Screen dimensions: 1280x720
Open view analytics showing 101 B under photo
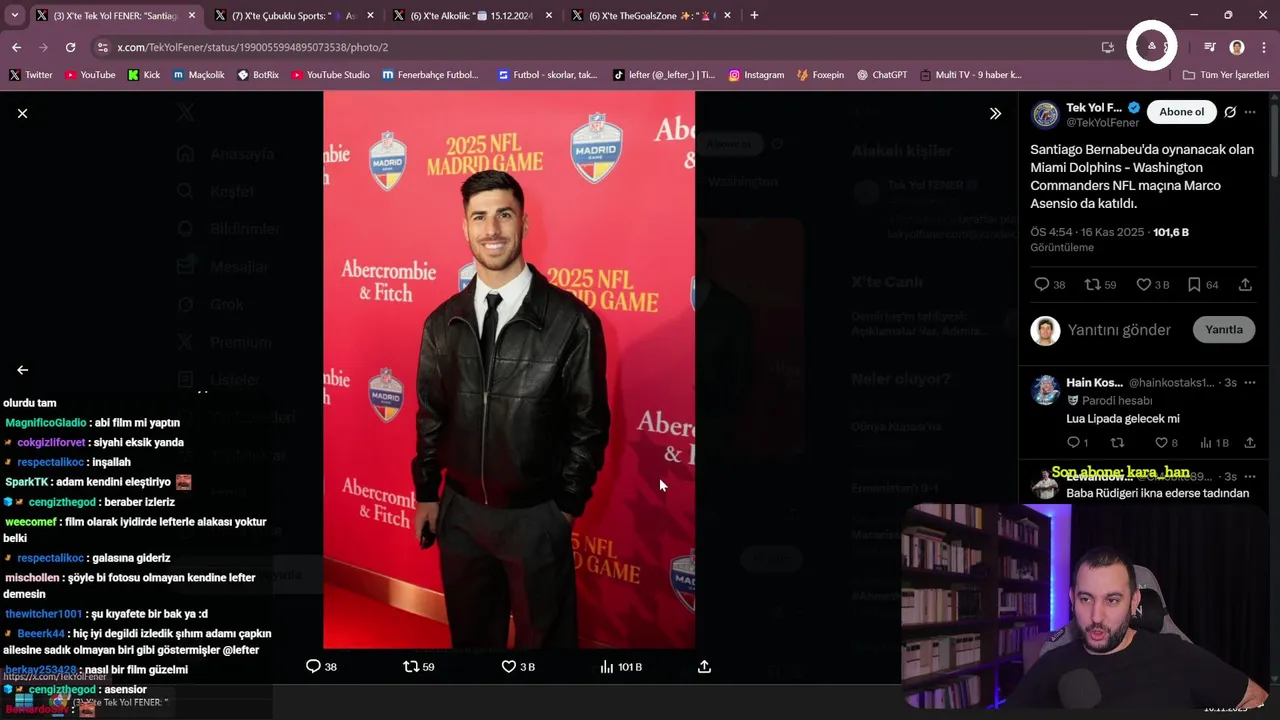[620, 666]
